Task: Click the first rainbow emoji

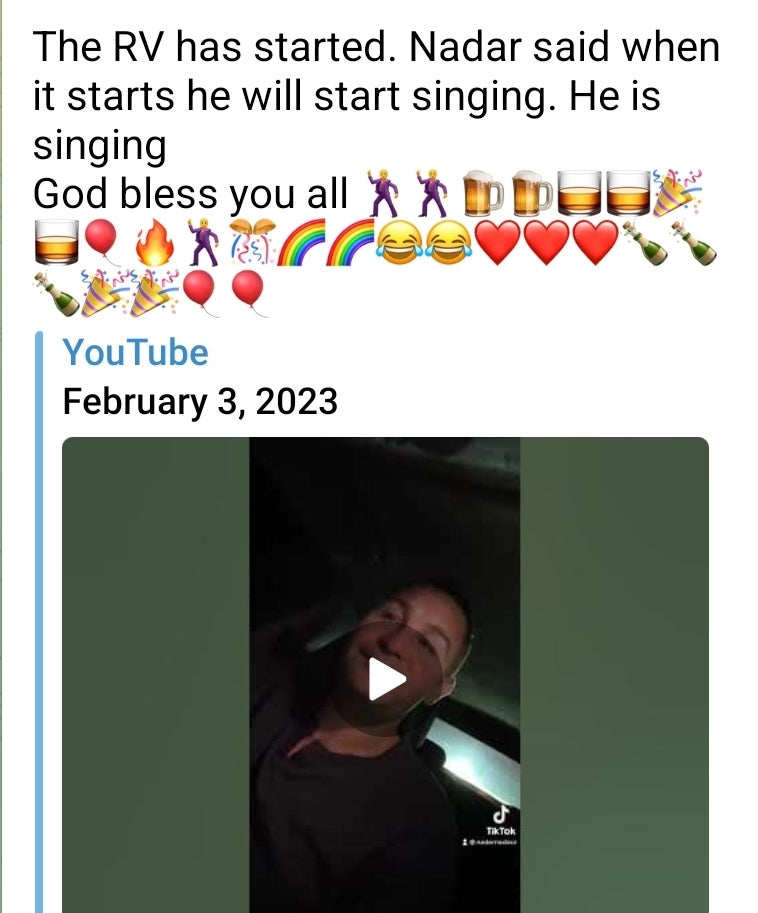Action: coord(302,243)
